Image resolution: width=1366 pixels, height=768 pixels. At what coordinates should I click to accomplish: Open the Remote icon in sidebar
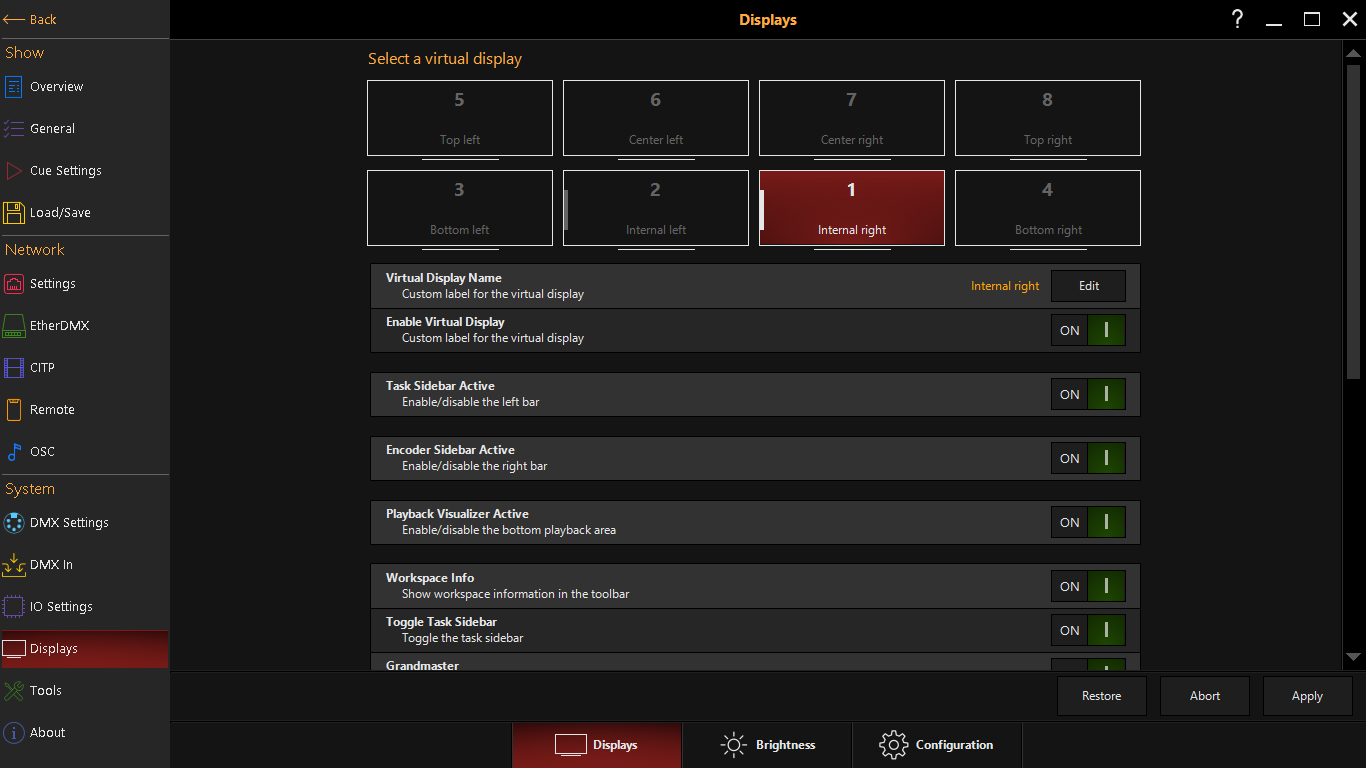point(14,410)
